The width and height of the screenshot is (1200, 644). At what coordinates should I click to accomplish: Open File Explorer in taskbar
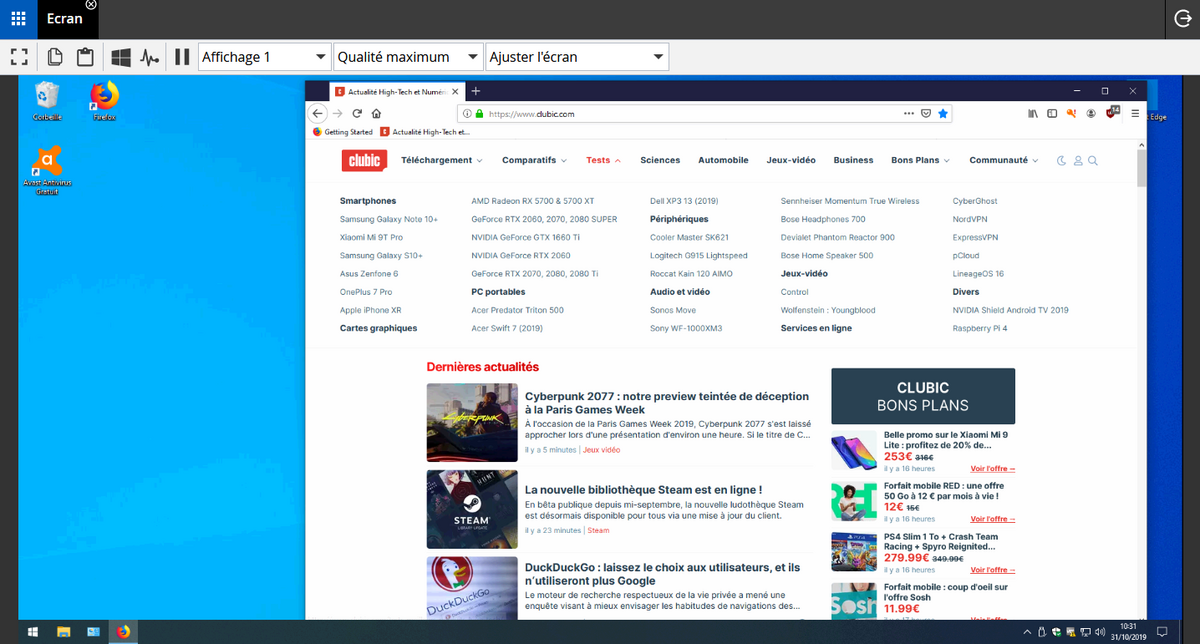(64, 632)
